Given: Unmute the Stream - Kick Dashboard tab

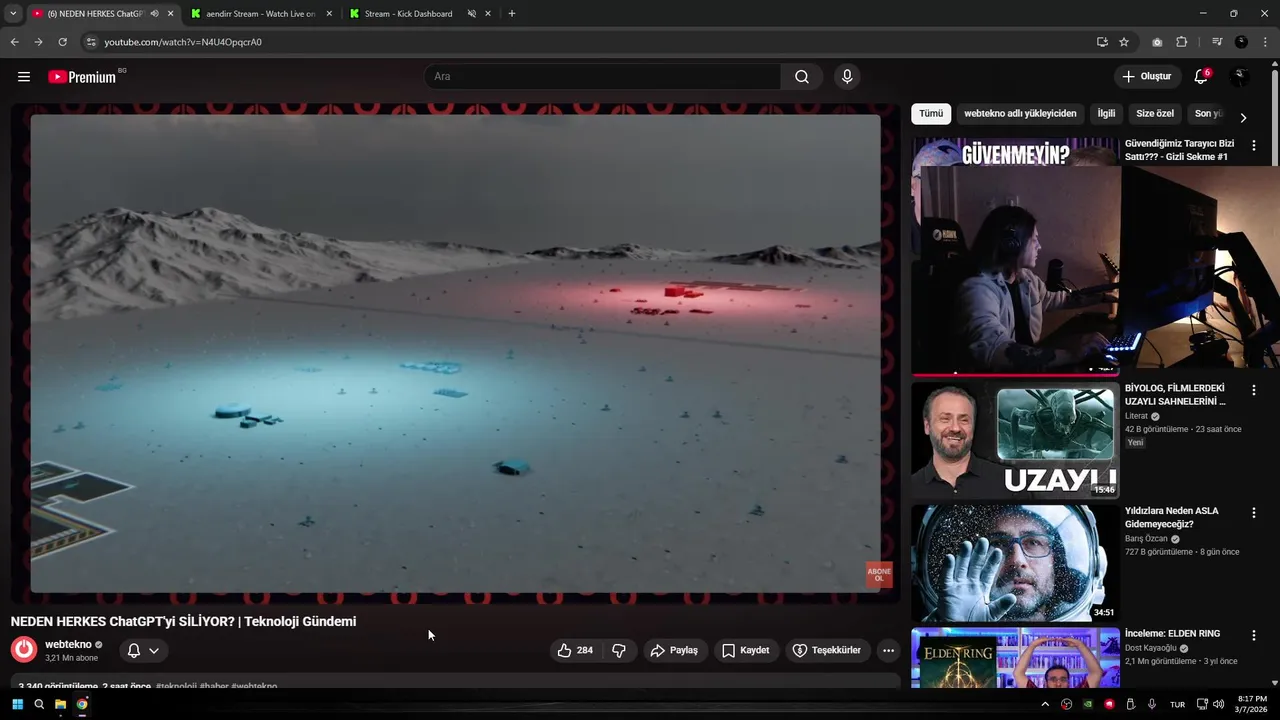Looking at the screenshot, I should 472,14.
